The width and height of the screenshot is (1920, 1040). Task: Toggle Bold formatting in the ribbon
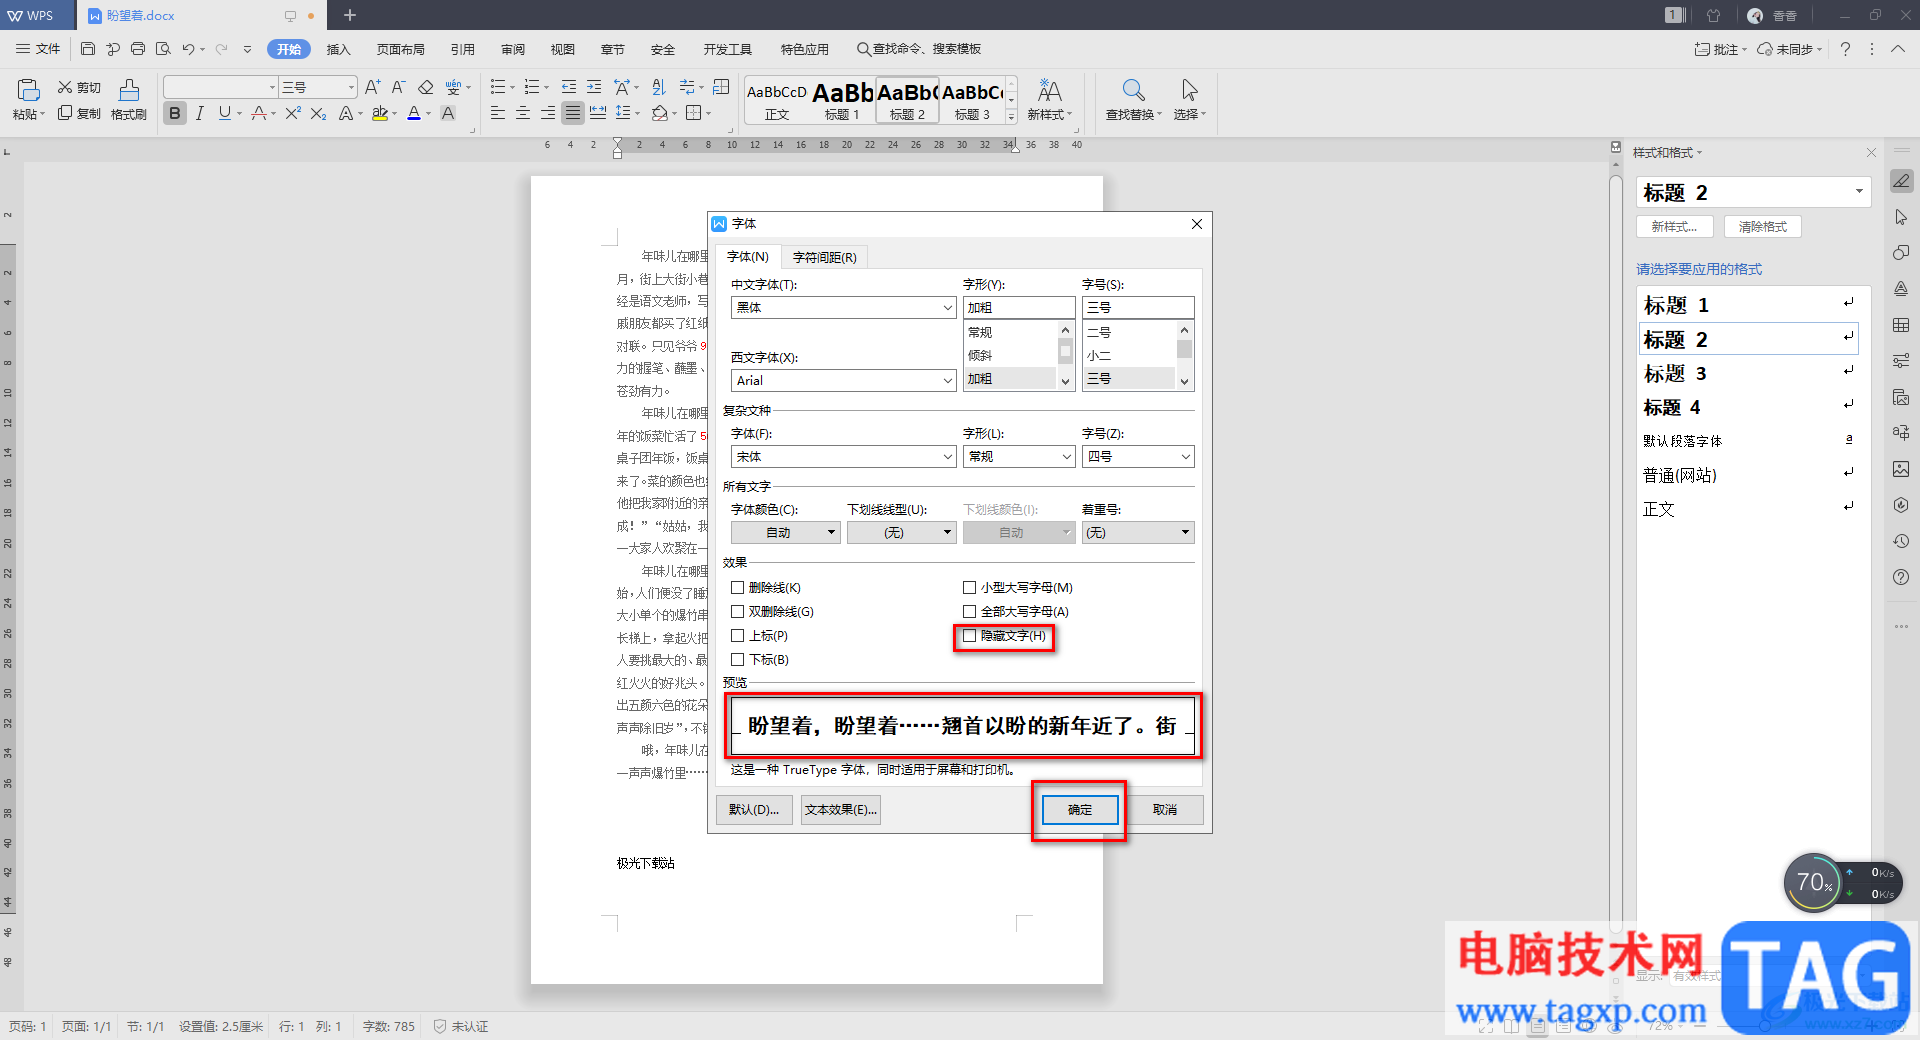(175, 113)
